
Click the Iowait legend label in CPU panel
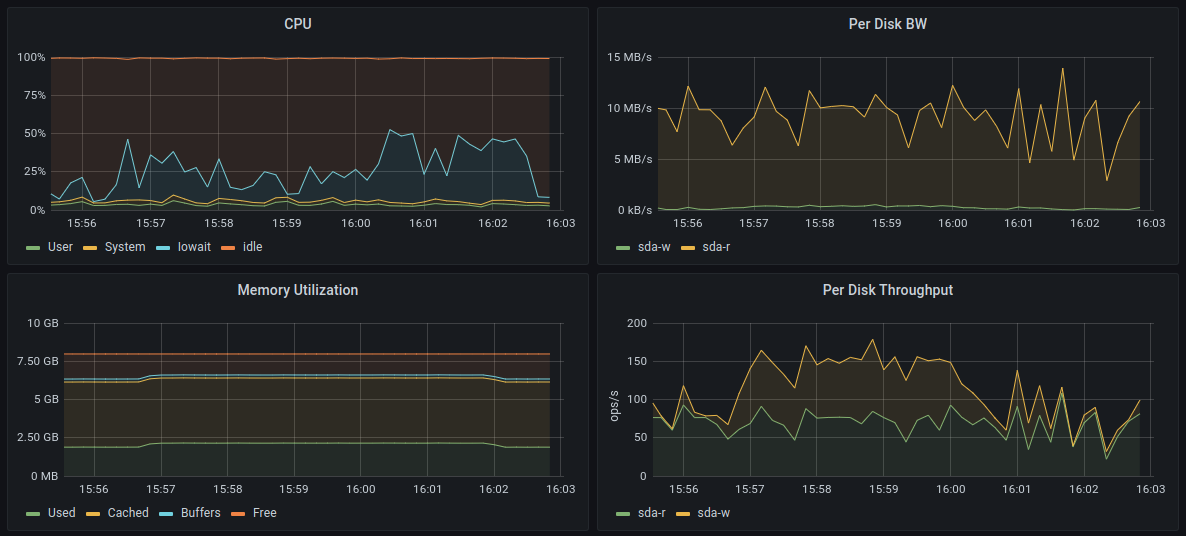194,247
